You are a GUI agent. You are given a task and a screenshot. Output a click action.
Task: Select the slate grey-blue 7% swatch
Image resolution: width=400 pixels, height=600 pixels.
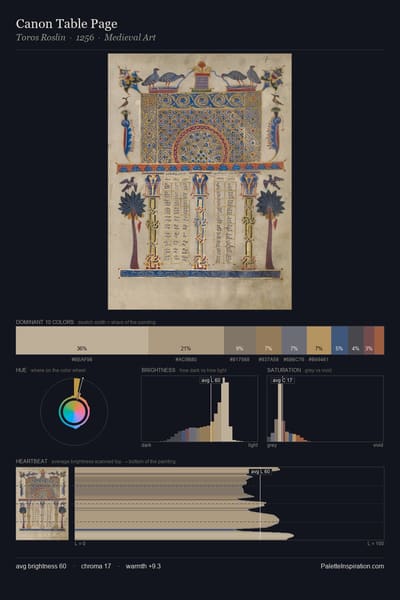coord(294,340)
